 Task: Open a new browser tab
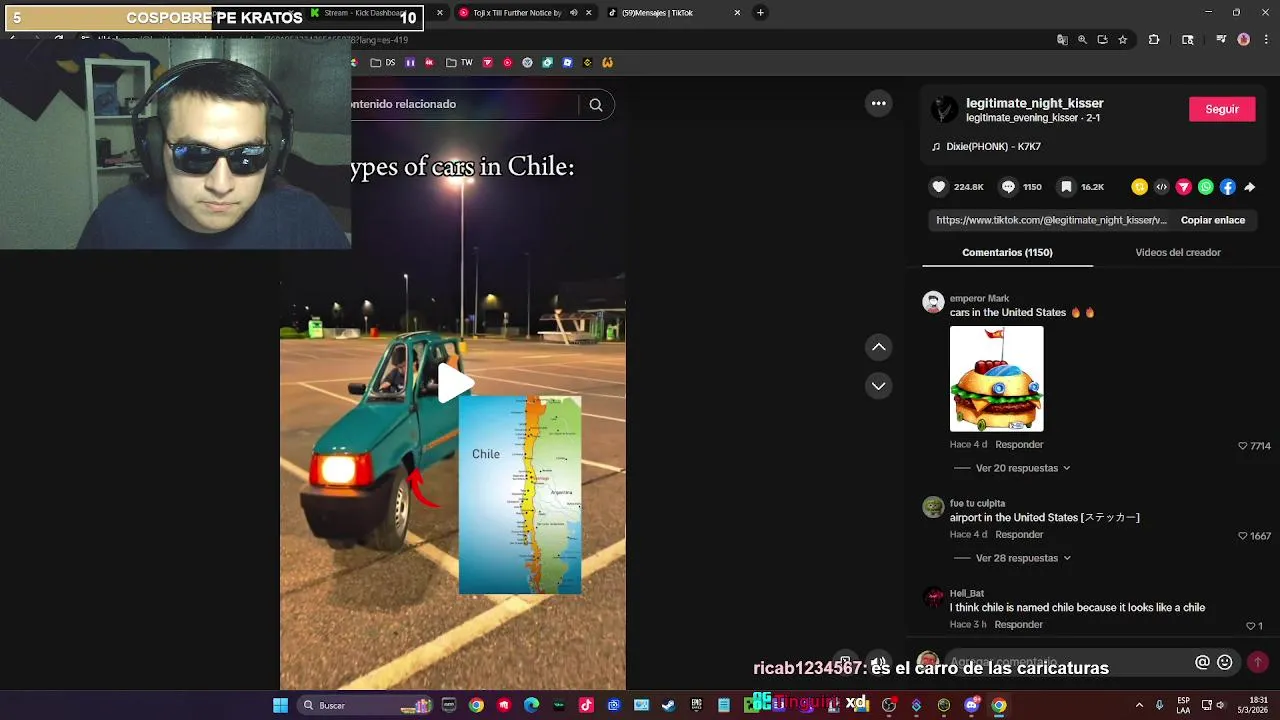tap(760, 13)
